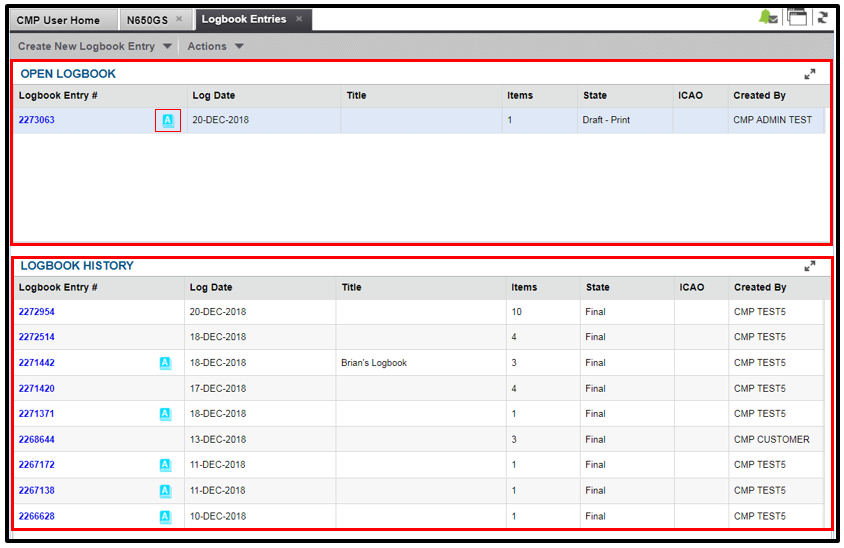Click the attachment icon for entry 2266628
Image resolution: width=844 pixels, height=548 pixels.
(x=165, y=517)
